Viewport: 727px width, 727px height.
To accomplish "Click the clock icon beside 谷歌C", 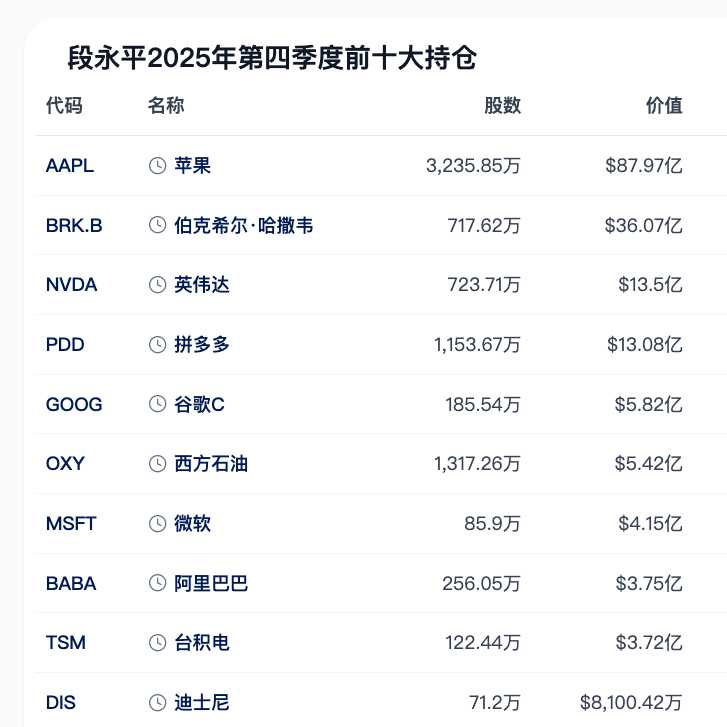I will (x=157, y=404).
